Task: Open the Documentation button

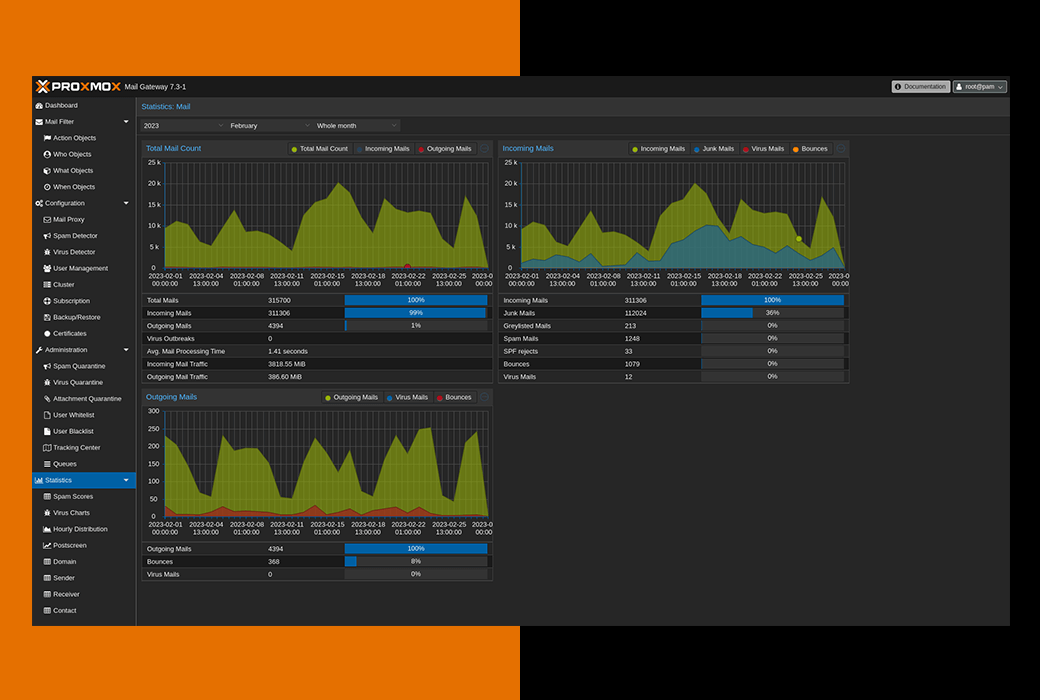Action: point(920,87)
